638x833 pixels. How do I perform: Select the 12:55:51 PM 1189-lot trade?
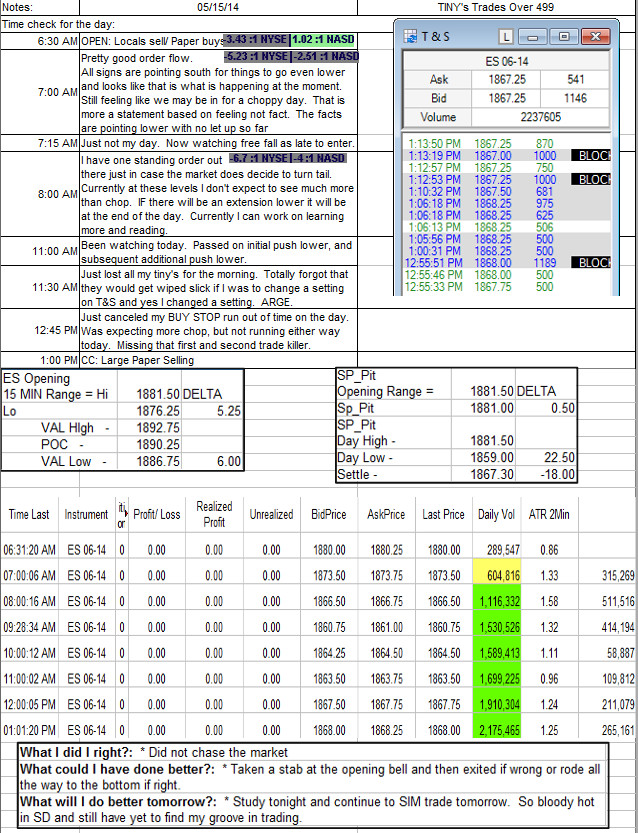tap(507, 263)
